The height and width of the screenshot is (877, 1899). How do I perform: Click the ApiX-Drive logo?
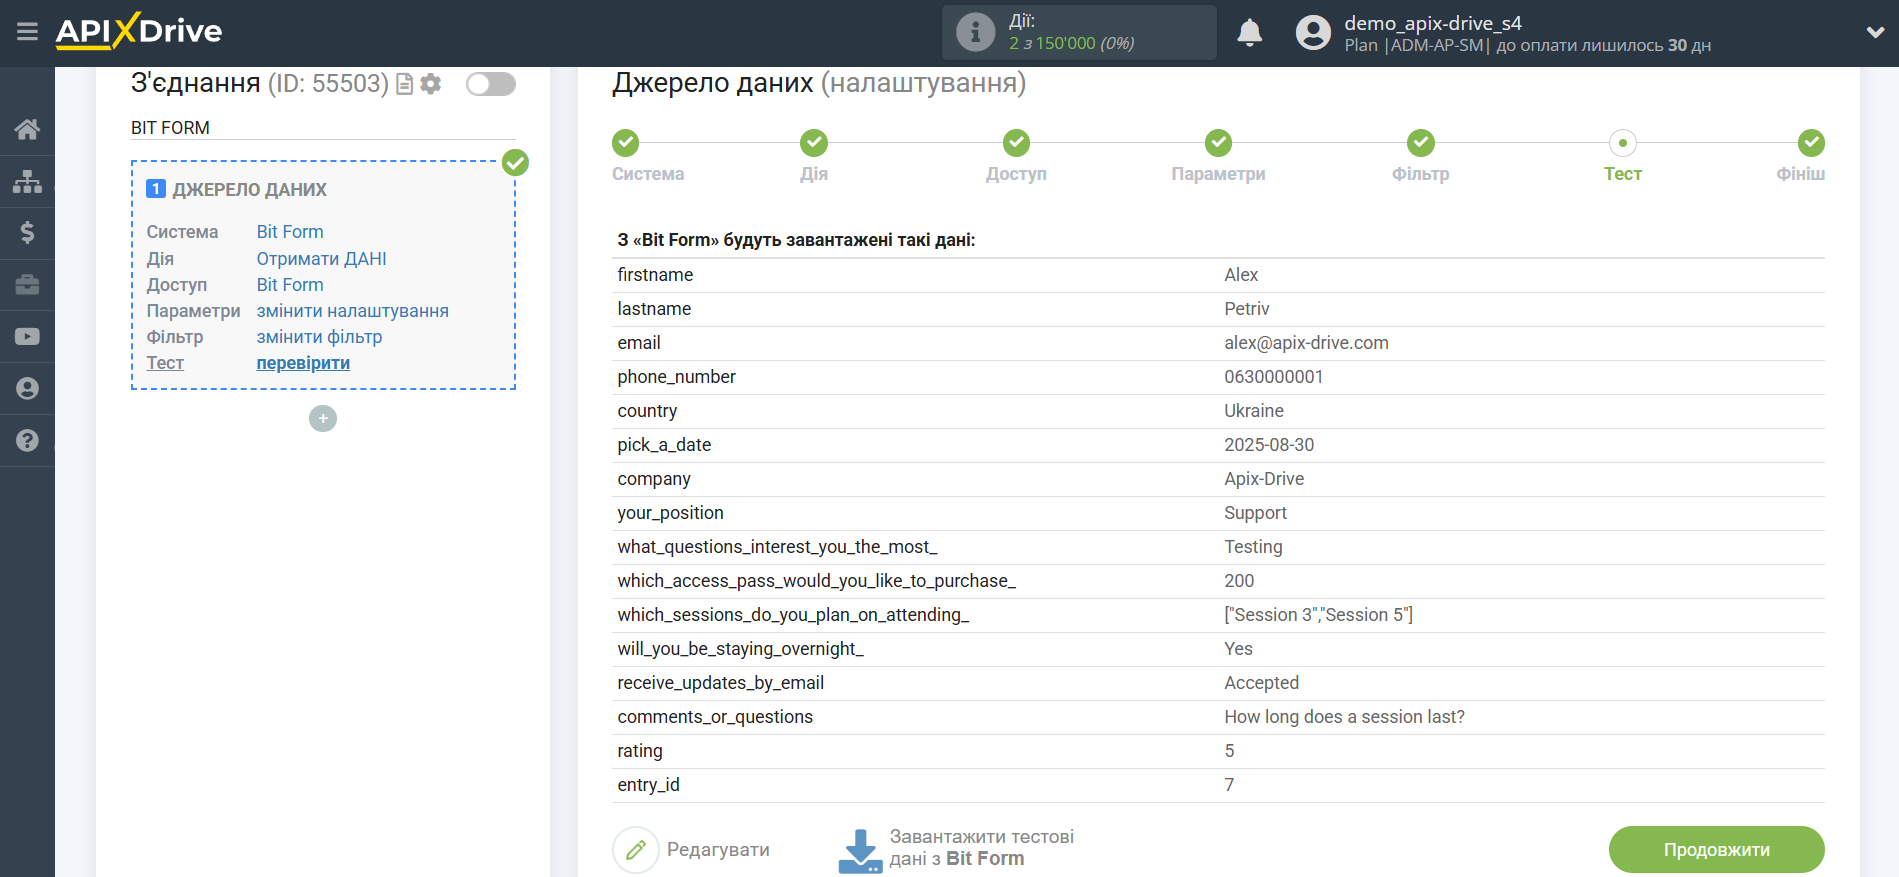coord(139,31)
